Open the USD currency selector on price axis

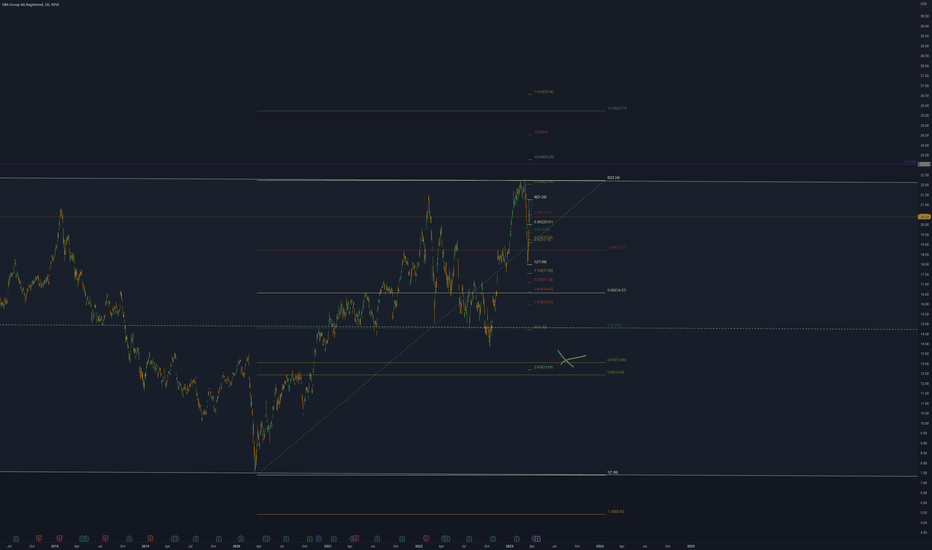[924, 4]
